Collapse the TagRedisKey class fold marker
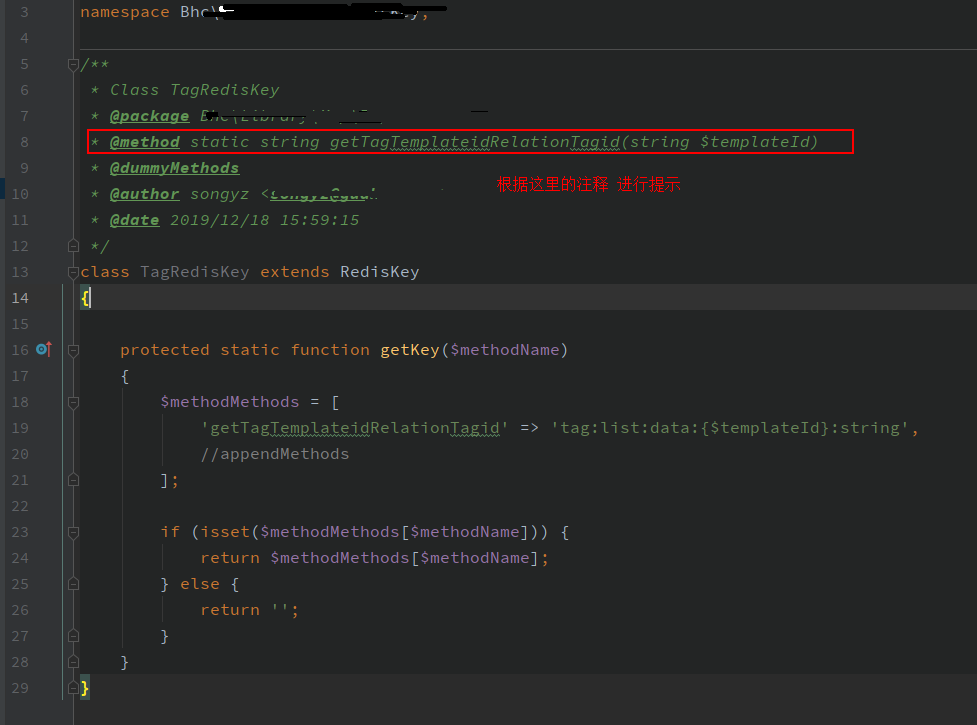Image resolution: width=977 pixels, height=725 pixels. pos(73,272)
